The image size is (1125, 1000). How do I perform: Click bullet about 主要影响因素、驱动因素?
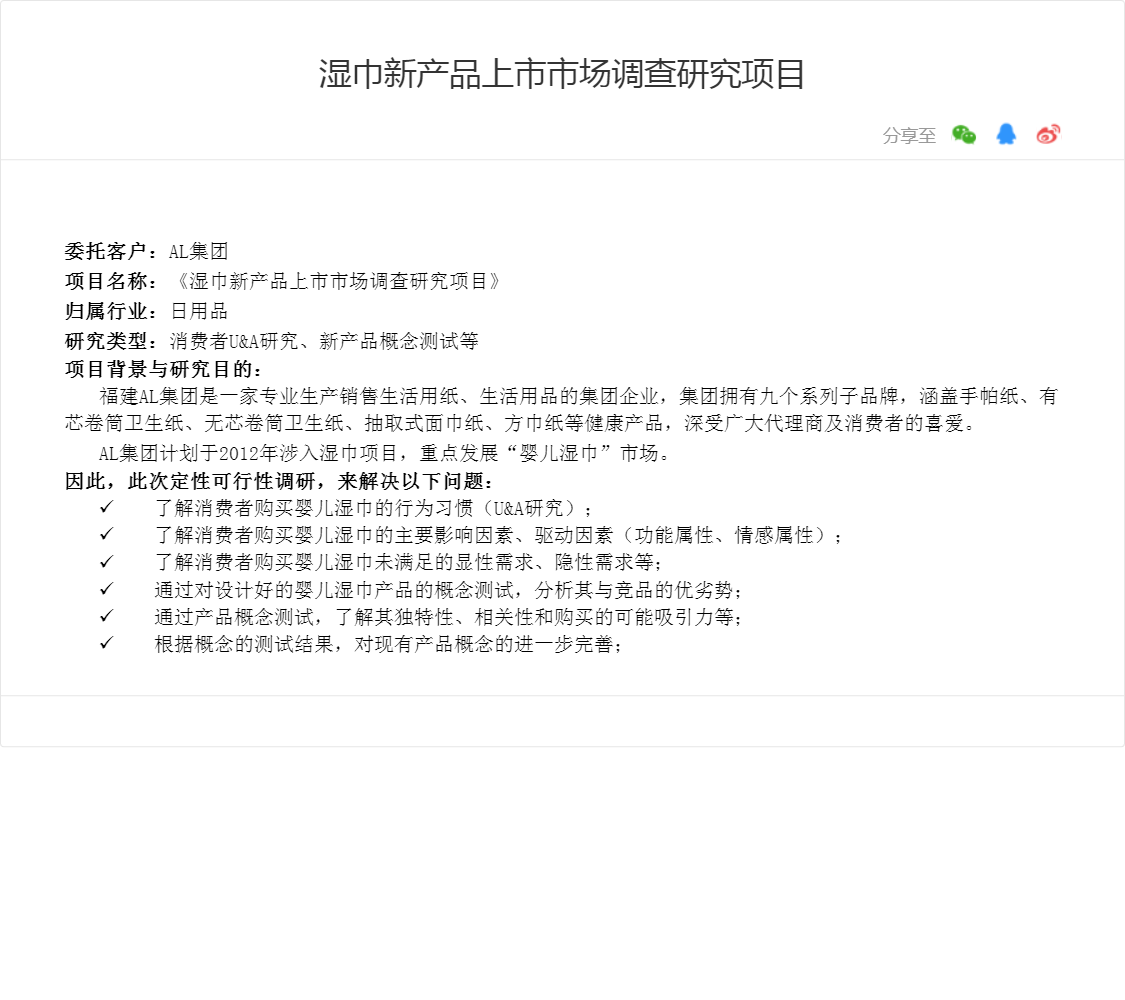tap(499, 535)
